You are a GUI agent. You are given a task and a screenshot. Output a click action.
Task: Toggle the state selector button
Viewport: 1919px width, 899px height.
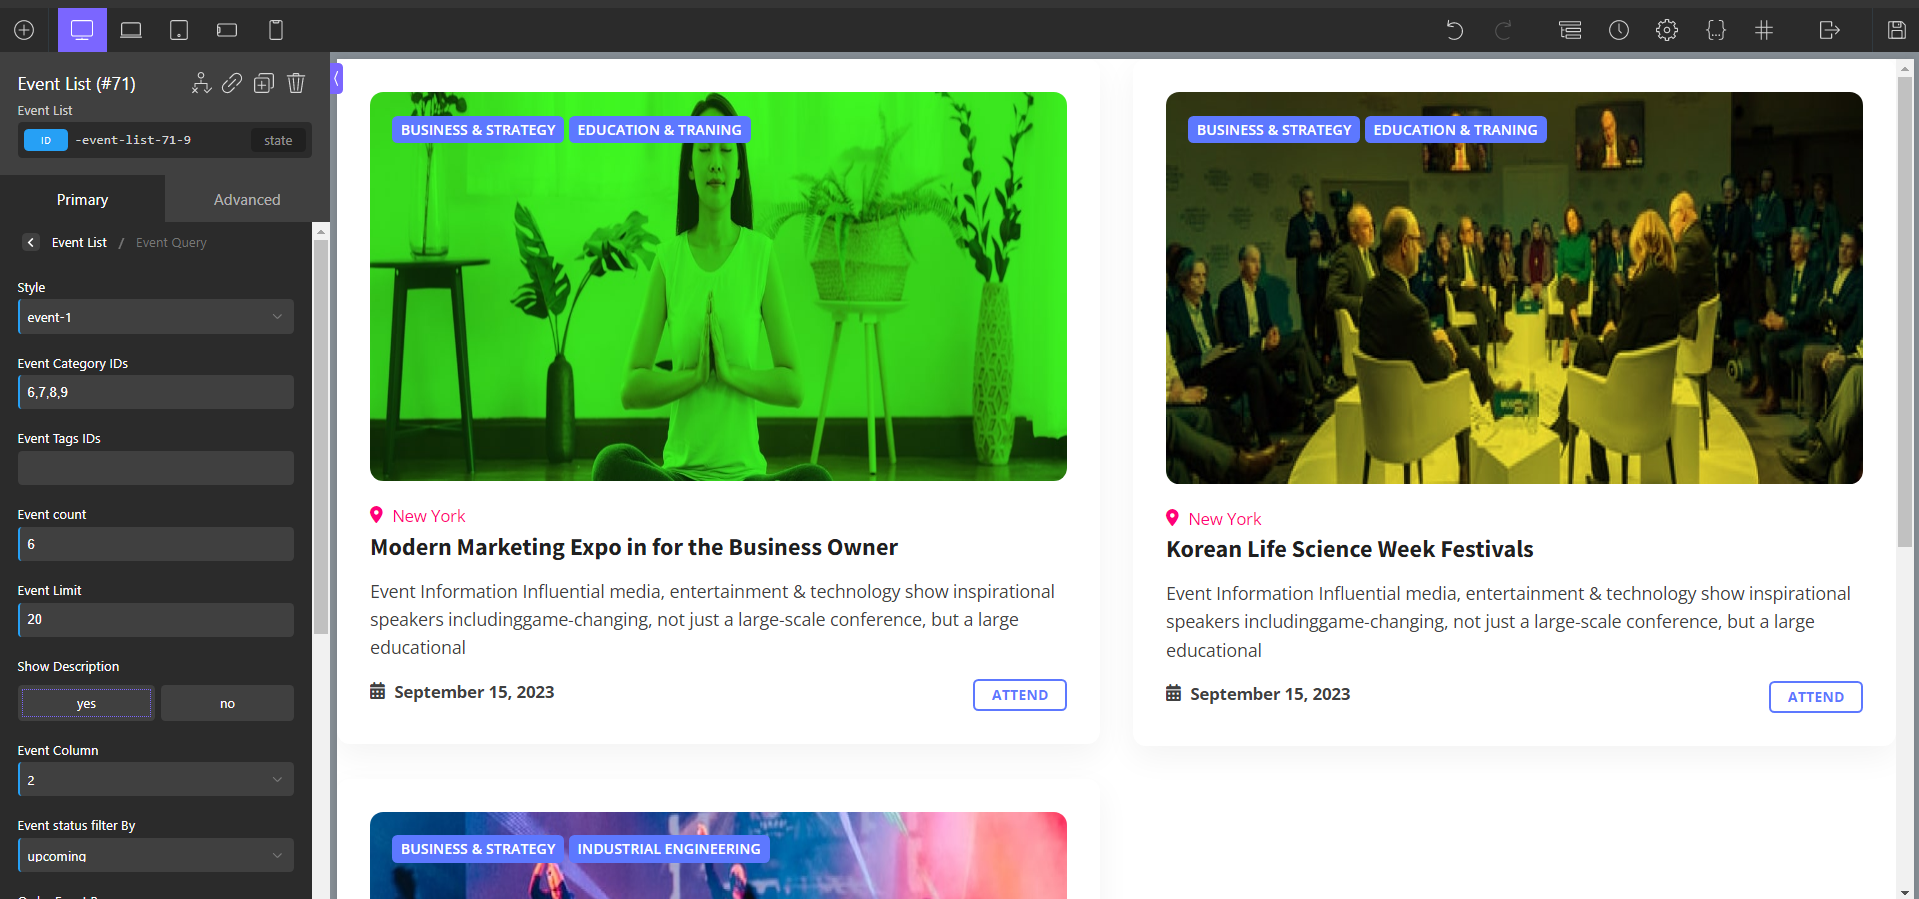278,140
